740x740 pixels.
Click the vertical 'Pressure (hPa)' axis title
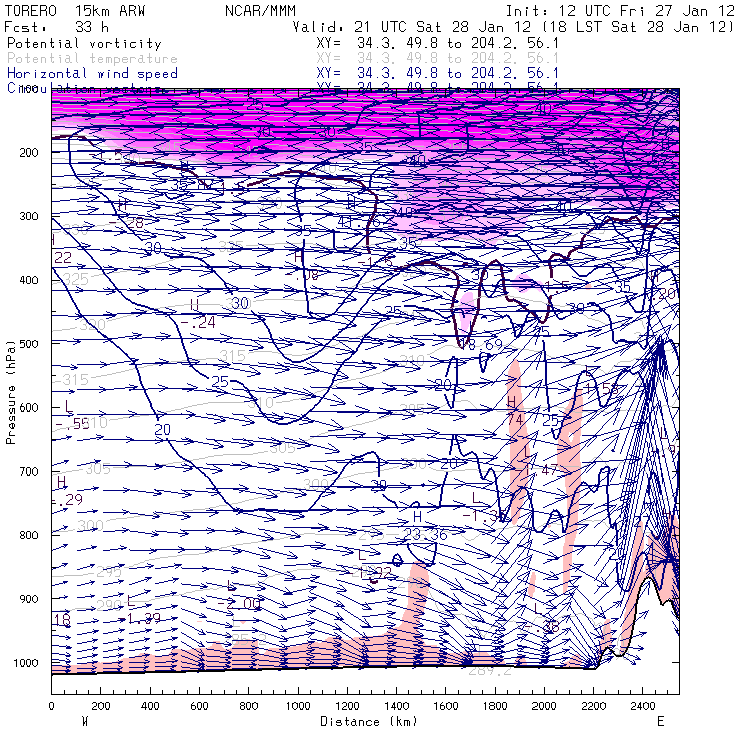10,392
